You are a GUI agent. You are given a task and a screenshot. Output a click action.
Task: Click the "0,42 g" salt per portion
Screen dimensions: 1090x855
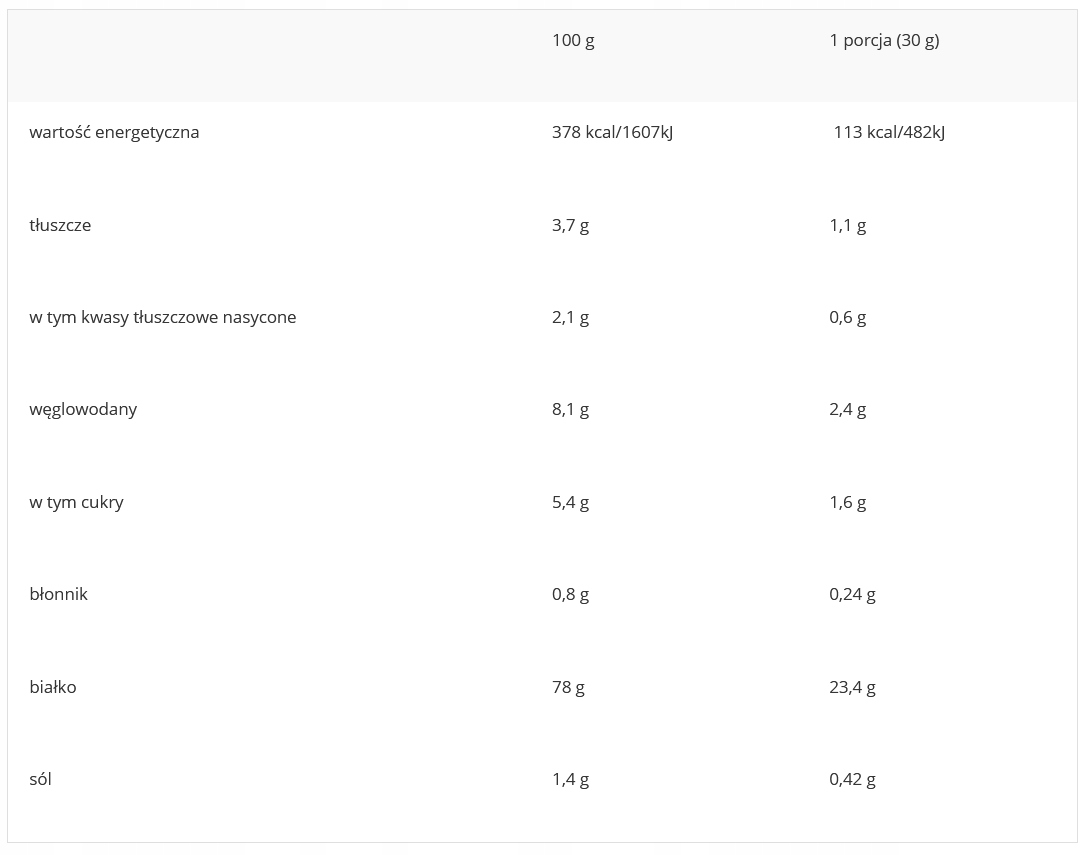click(x=852, y=779)
